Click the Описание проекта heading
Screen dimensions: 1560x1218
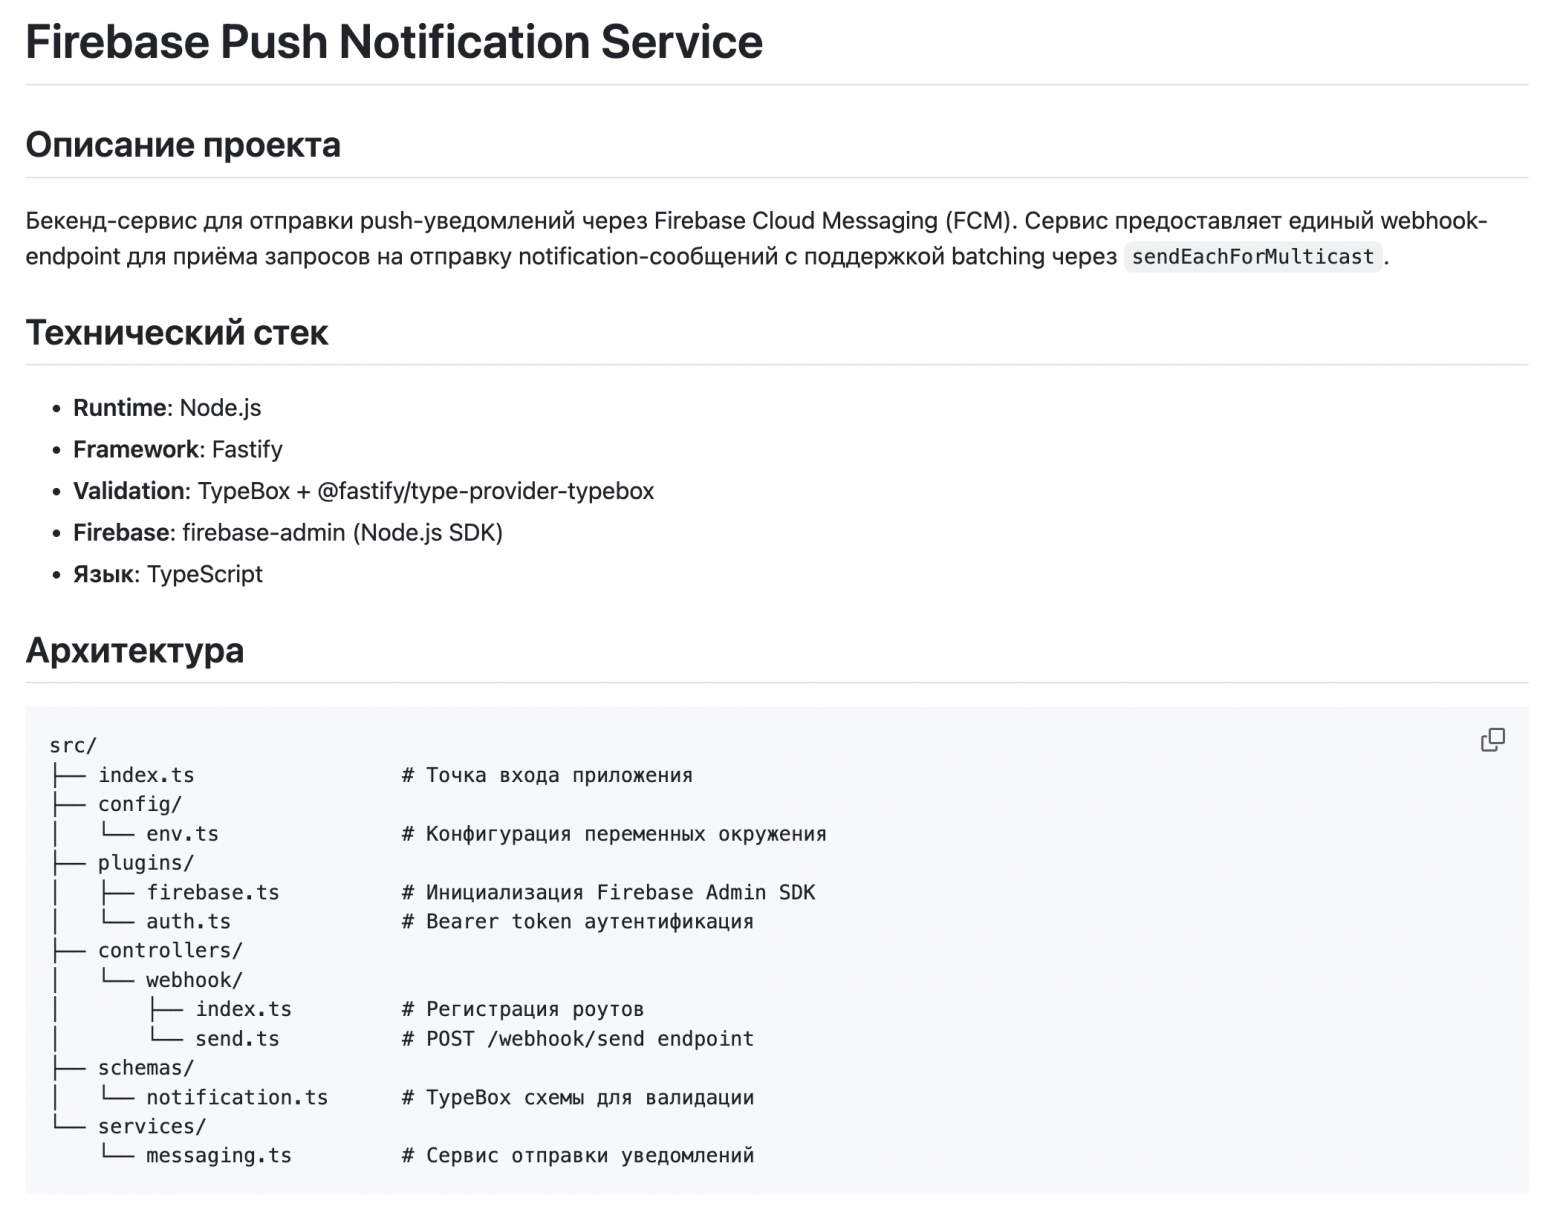coord(183,145)
